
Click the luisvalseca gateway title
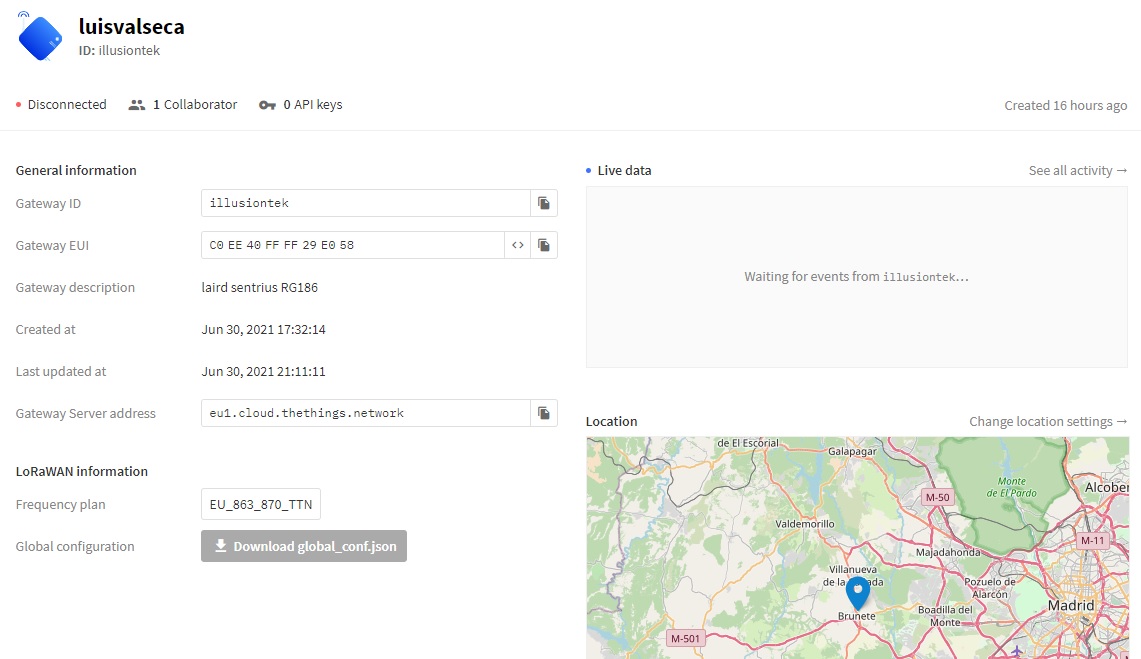coord(132,27)
